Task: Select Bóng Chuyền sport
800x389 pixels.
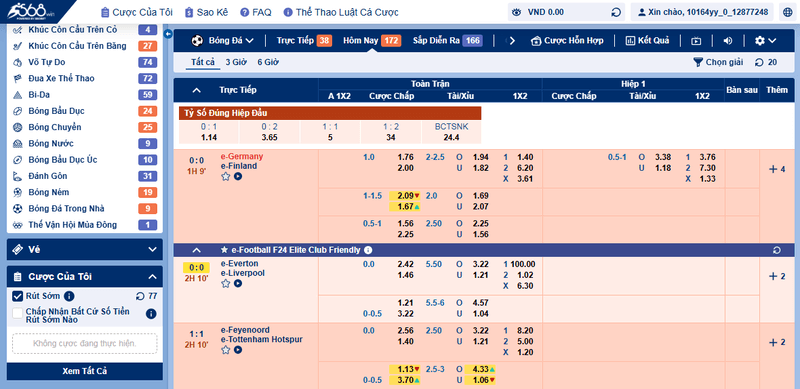Action: pos(85,127)
